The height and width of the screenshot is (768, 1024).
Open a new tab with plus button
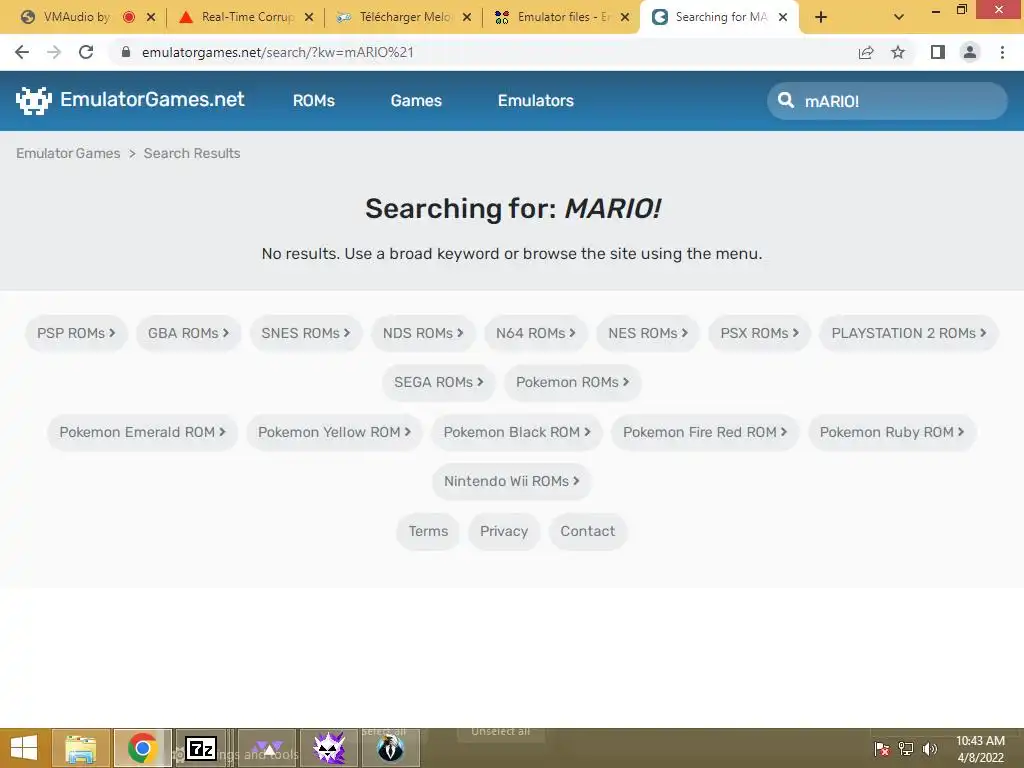point(821,17)
